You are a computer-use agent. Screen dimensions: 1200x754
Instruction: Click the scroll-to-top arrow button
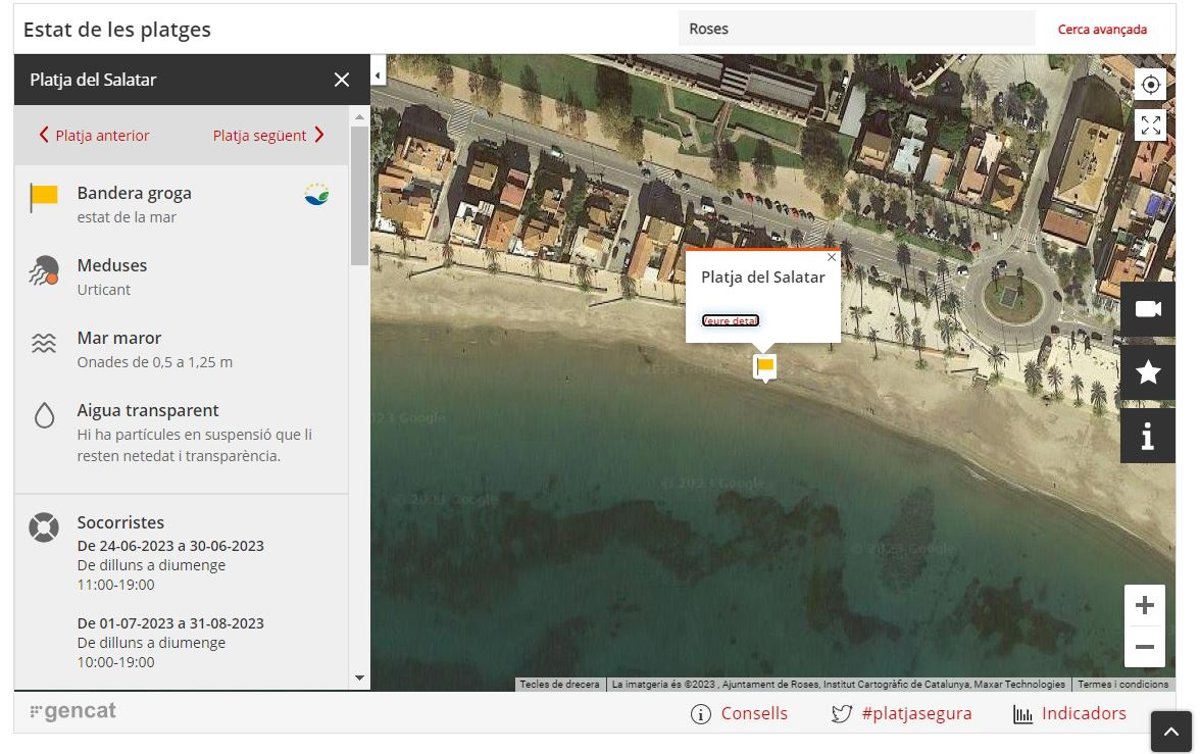click(x=1171, y=731)
